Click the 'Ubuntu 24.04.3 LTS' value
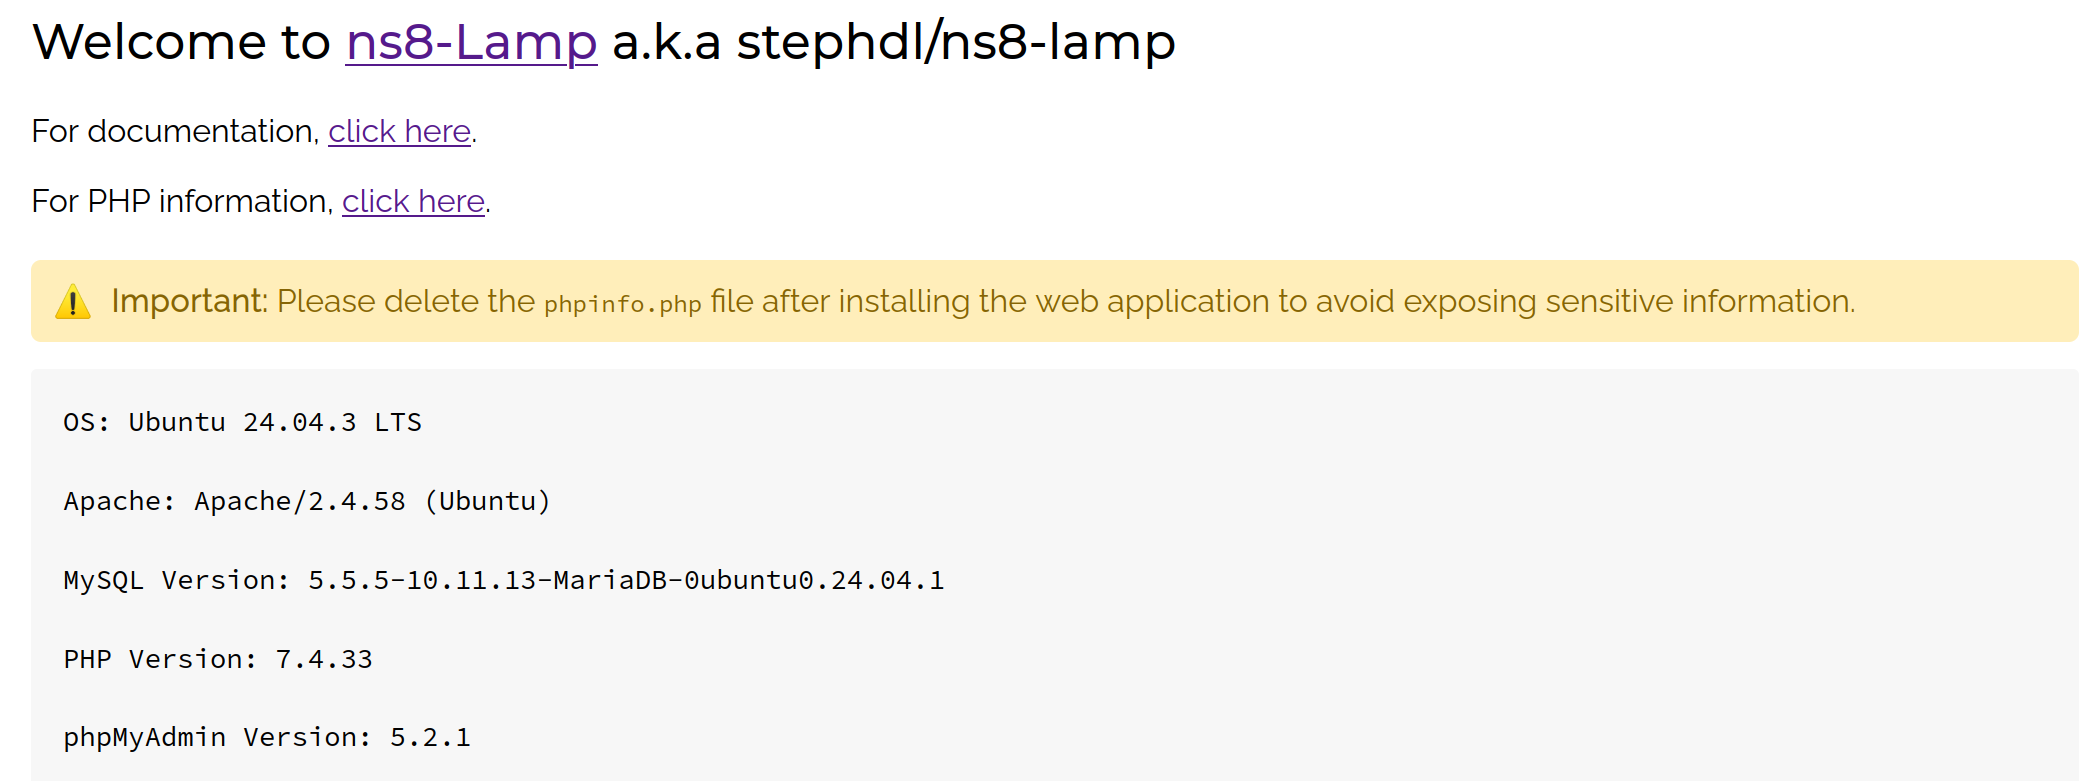Screen dimensions: 2090x781 (x=275, y=422)
